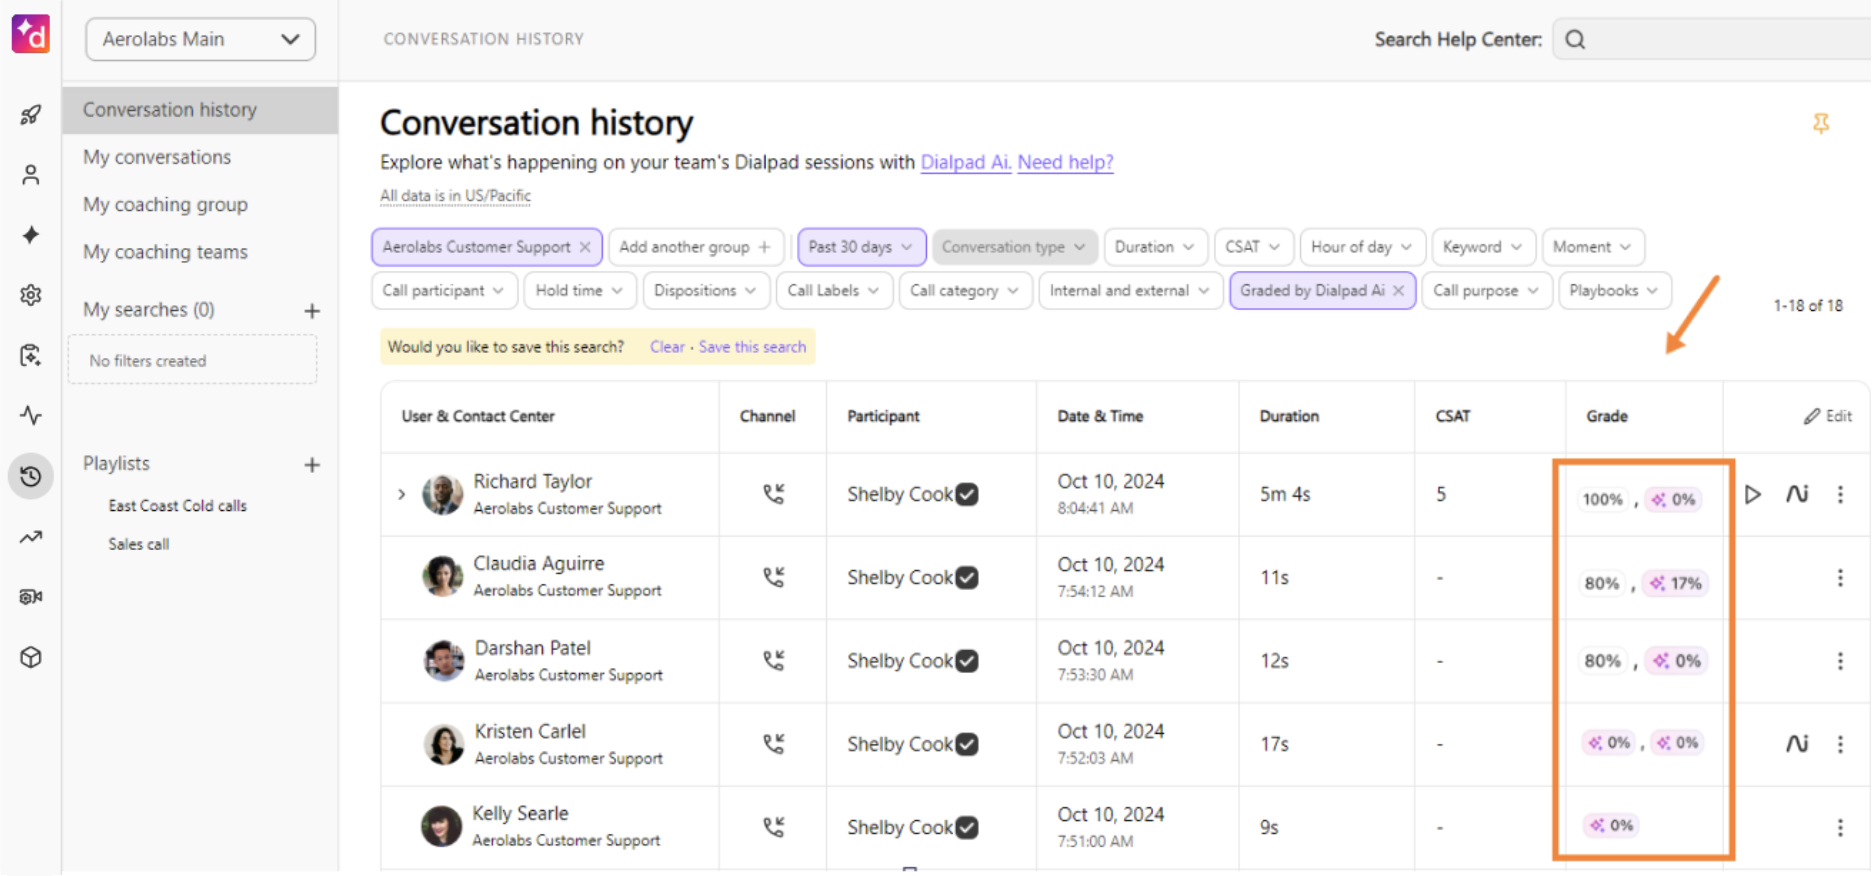Select Conversation history in side menu
This screenshot has width=1872, height=876.
pyautogui.click(x=200, y=110)
